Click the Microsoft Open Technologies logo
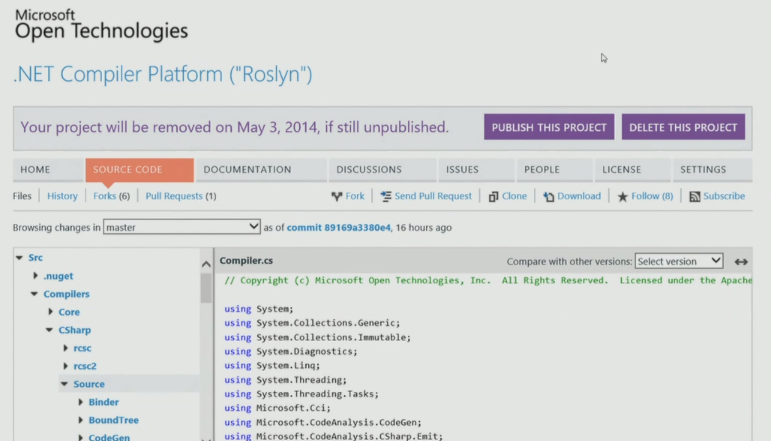The image size is (771, 441). click(101, 25)
